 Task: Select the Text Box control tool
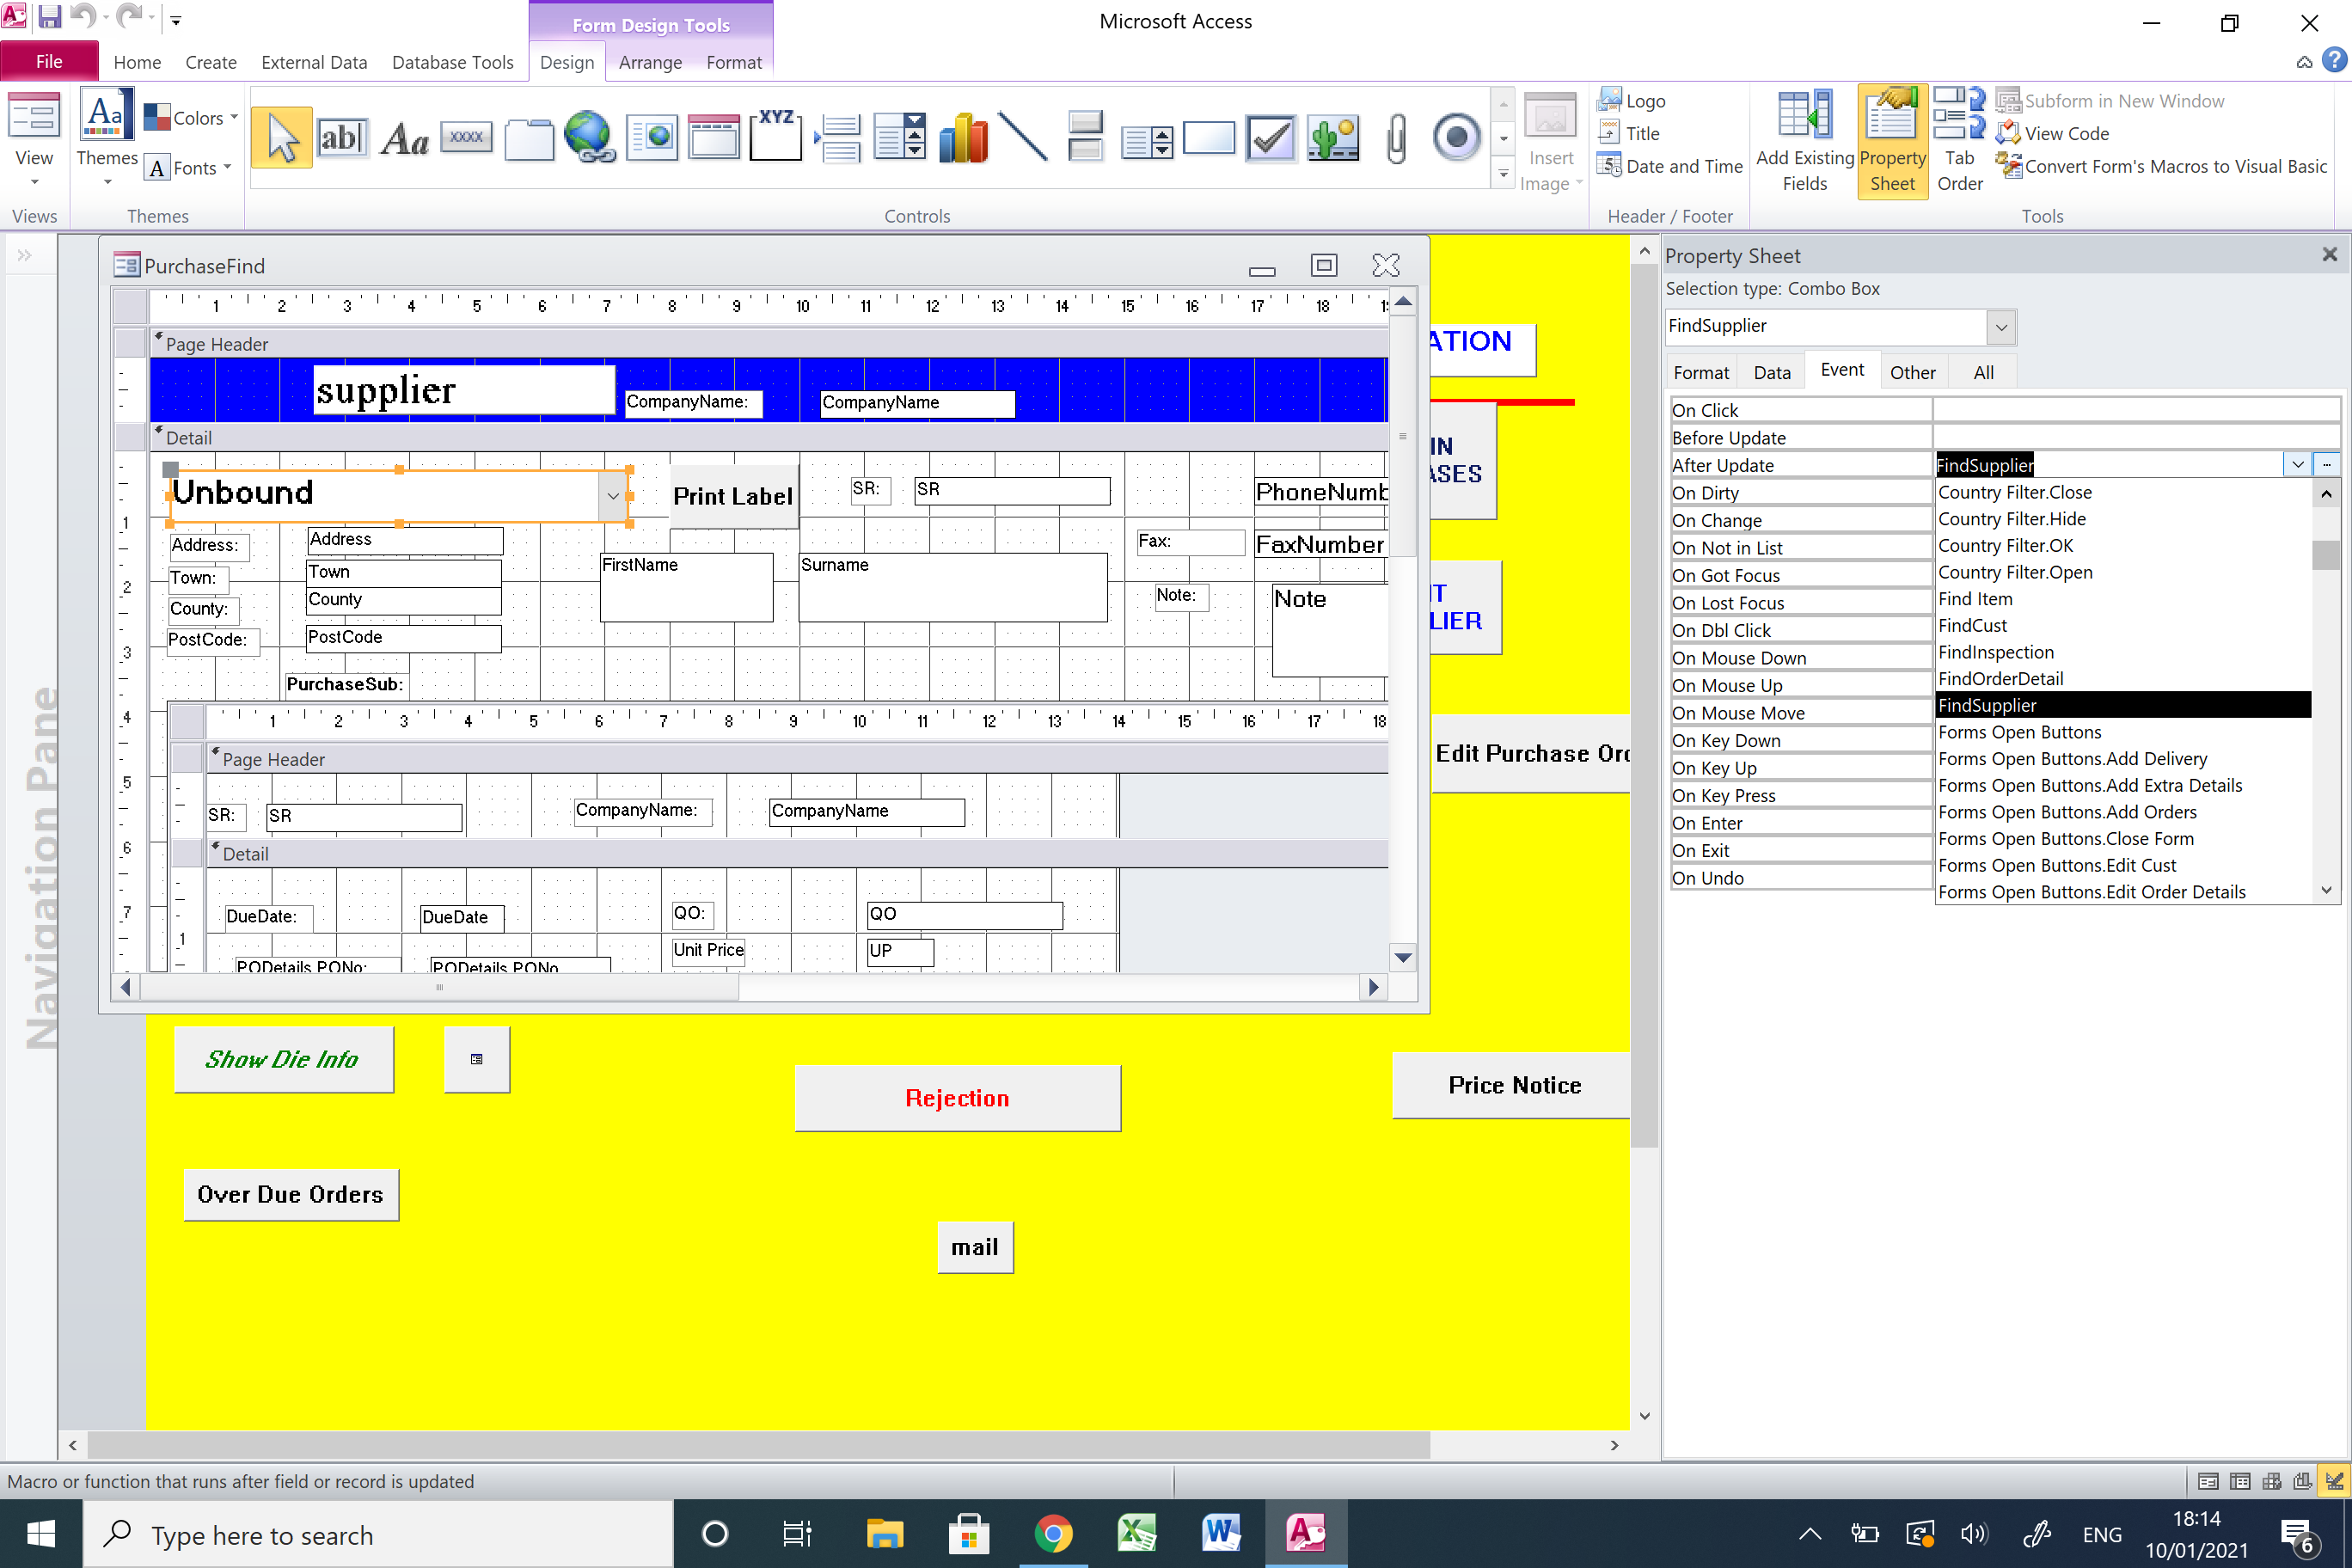pos(342,138)
